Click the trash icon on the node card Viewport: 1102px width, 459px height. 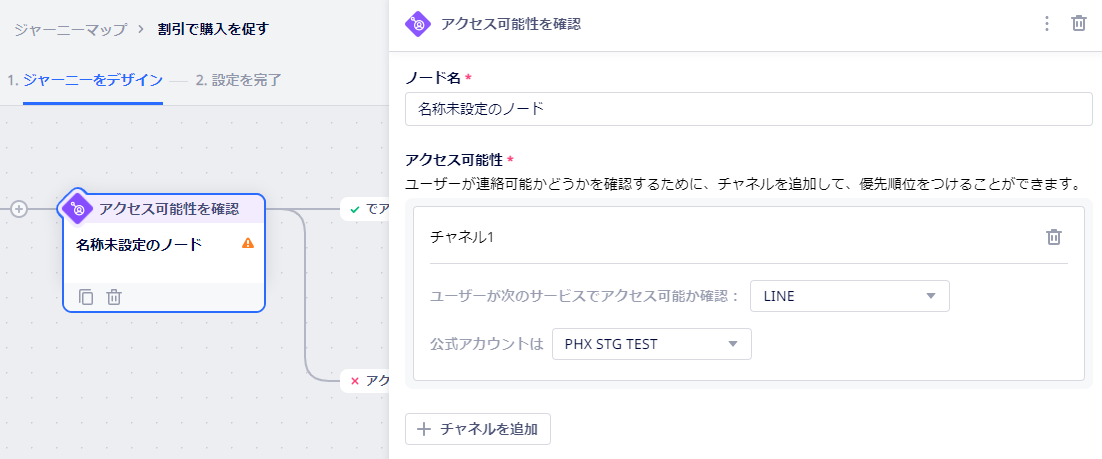click(114, 297)
